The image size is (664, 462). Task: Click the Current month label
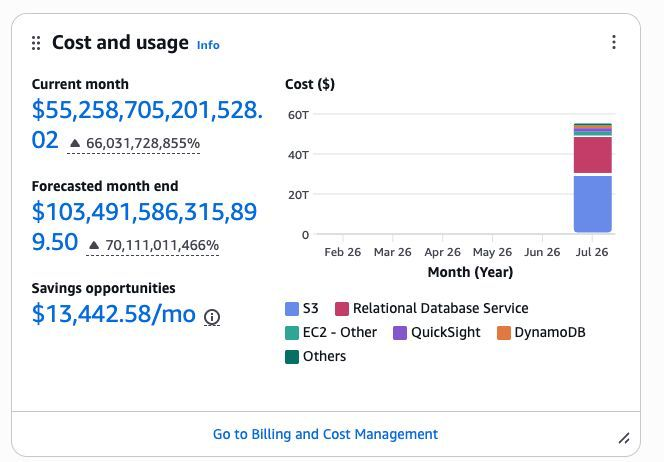pos(80,84)
